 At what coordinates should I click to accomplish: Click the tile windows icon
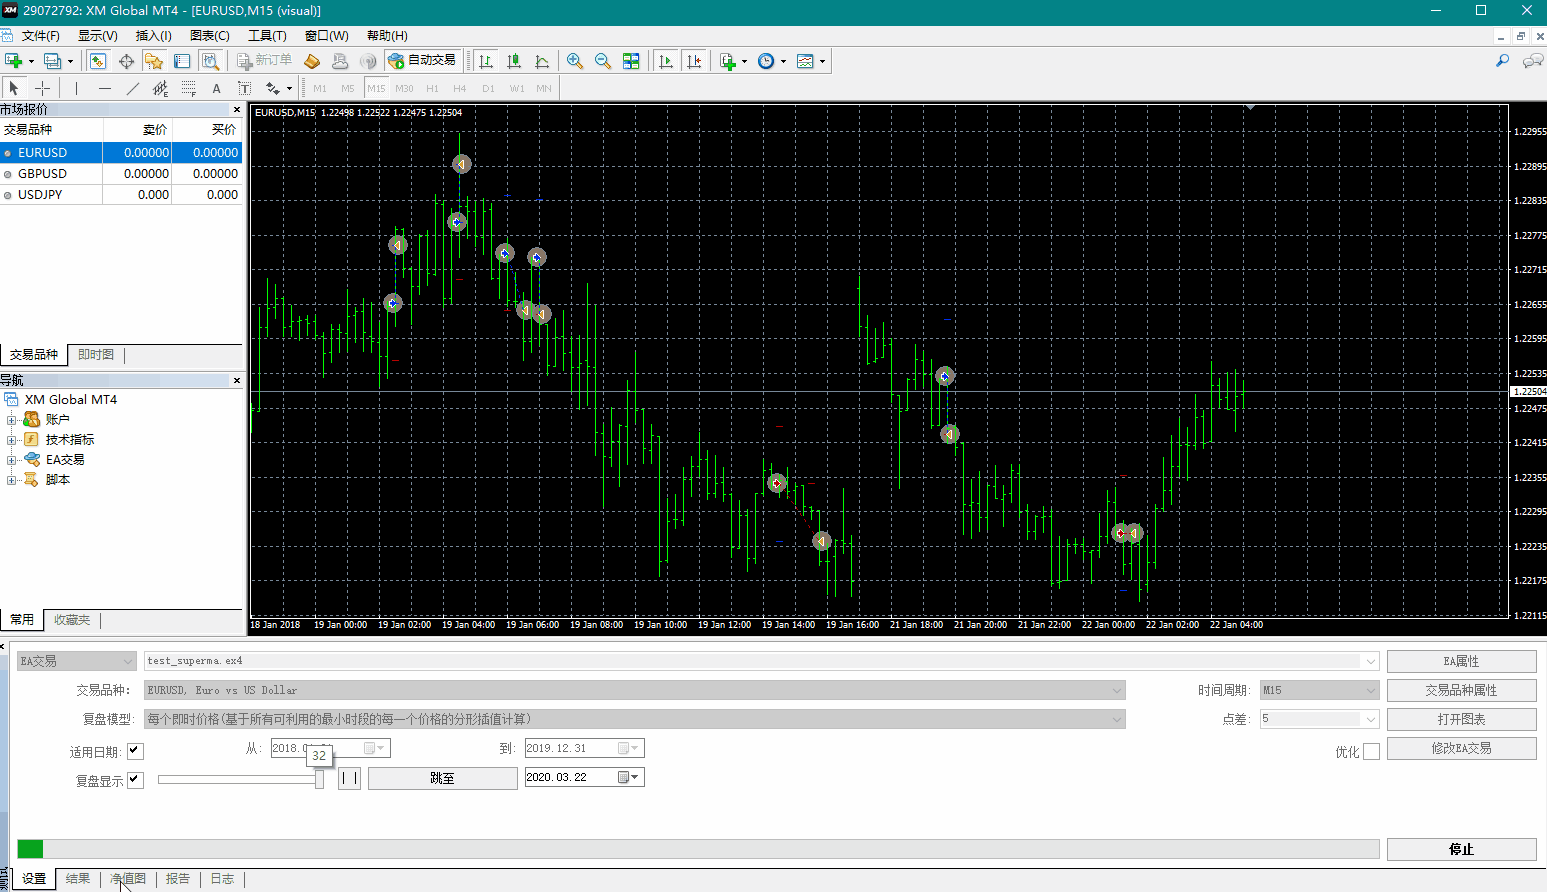pyautogui.click(x=631, y=61)
